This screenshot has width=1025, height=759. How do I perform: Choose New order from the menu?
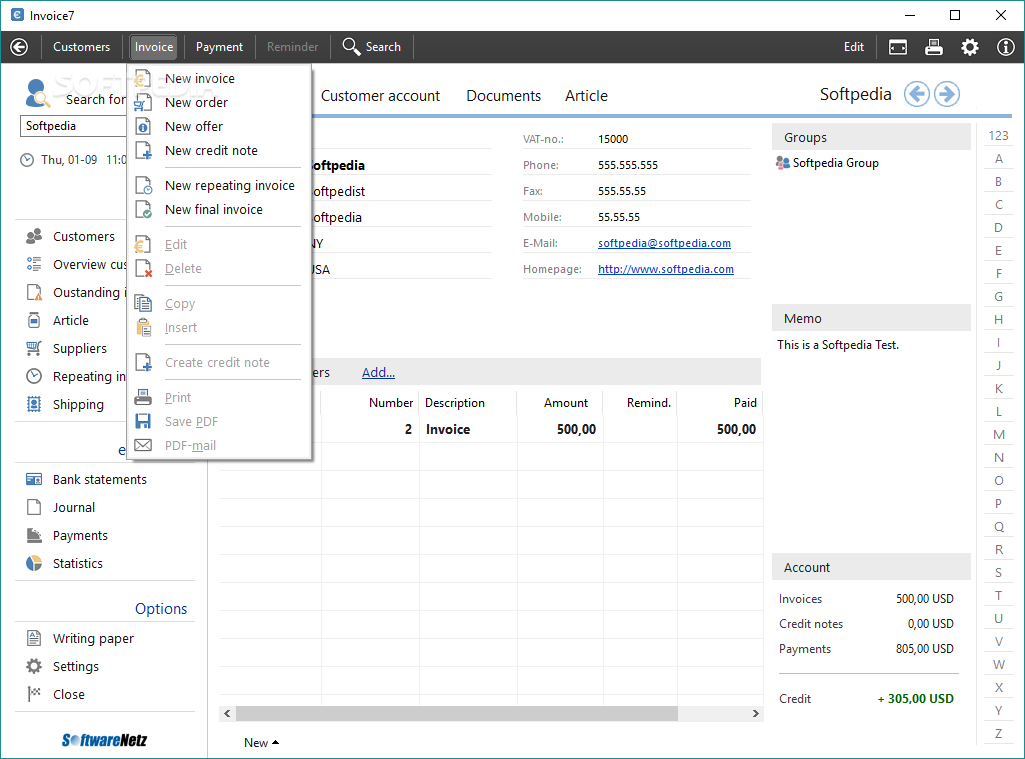[x=196, y=103]
